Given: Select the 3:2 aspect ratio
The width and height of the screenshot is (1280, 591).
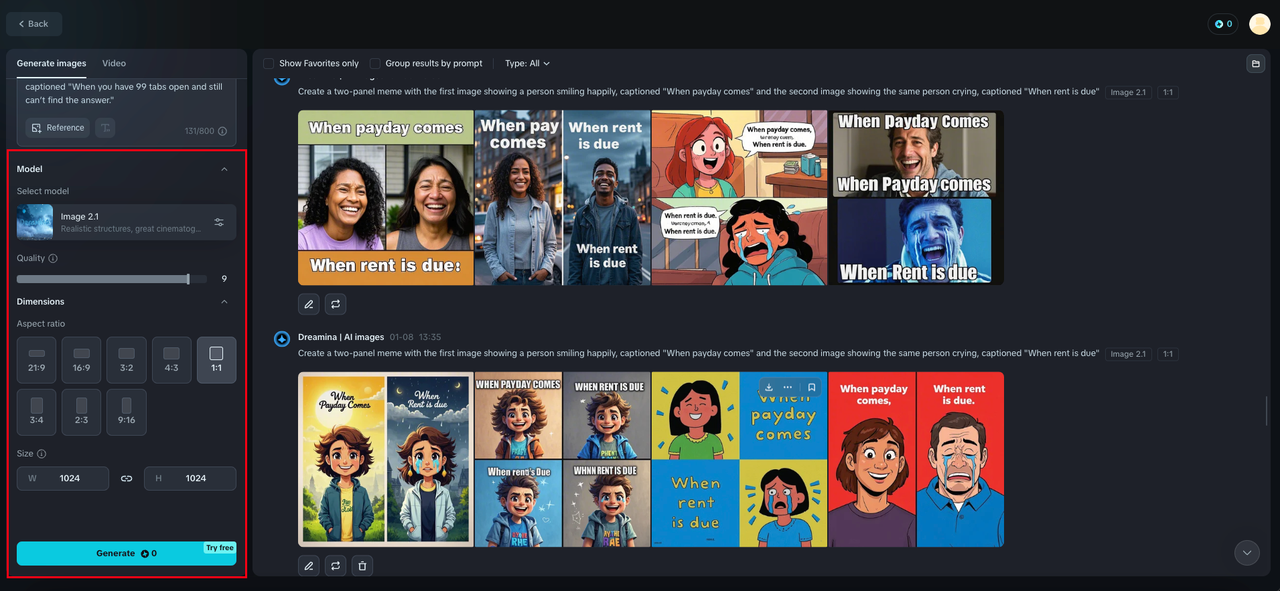Looking at the screenshot, I should pyautogui.click(x=126, y=361).
